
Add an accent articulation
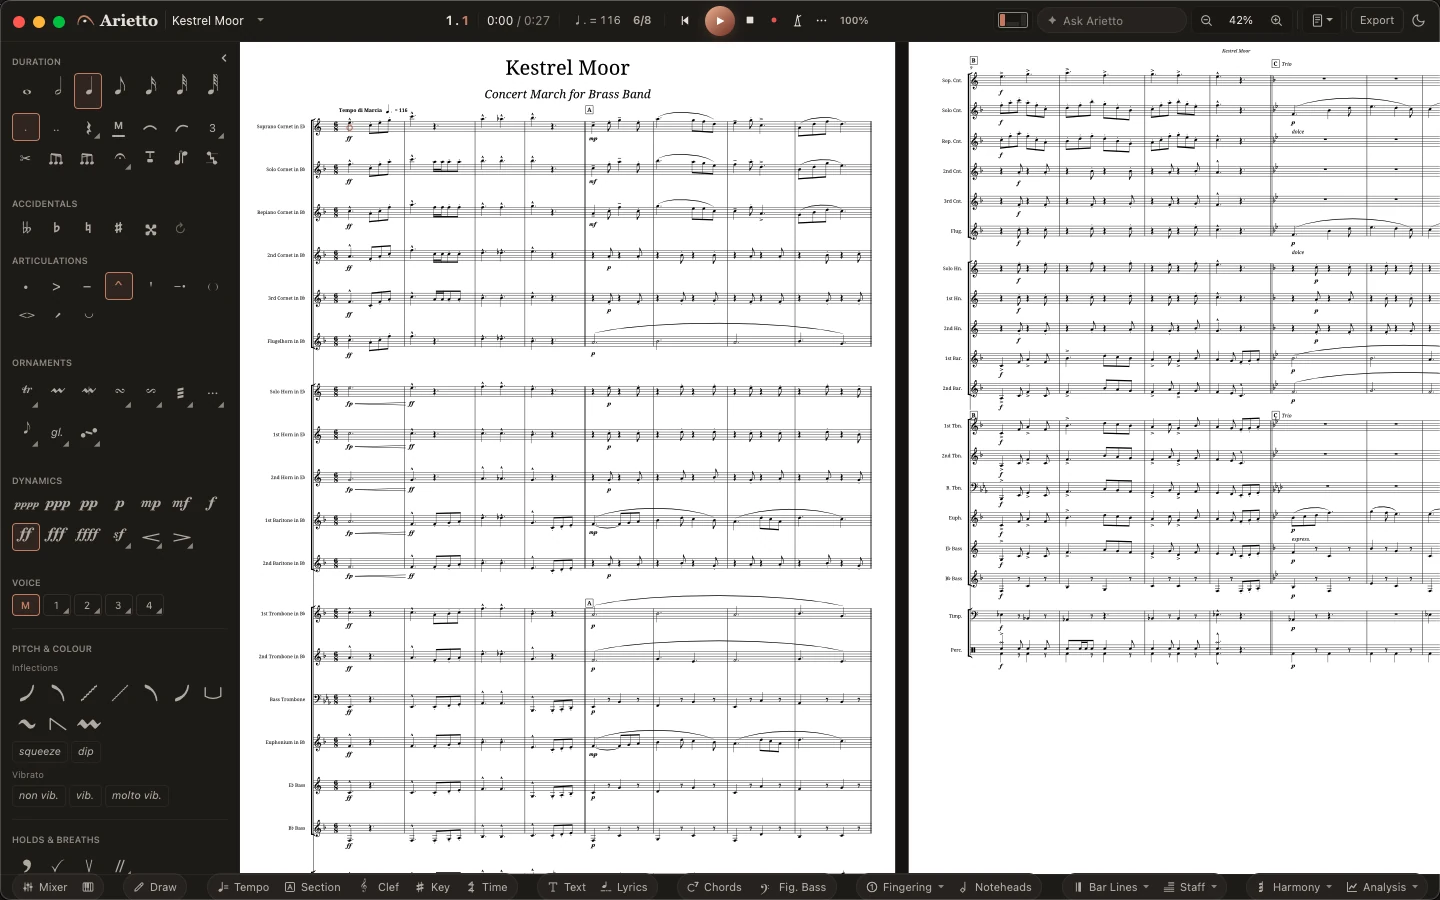(56, 287)
